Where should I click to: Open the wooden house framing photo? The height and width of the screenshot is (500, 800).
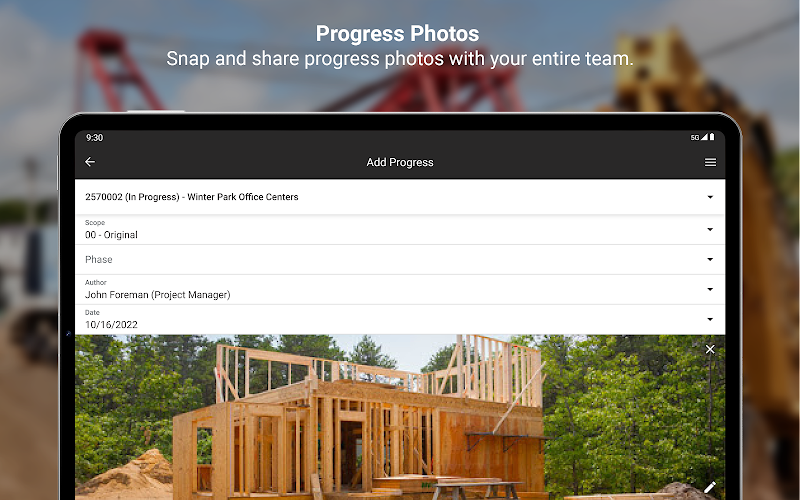click(x=400, y=417)
